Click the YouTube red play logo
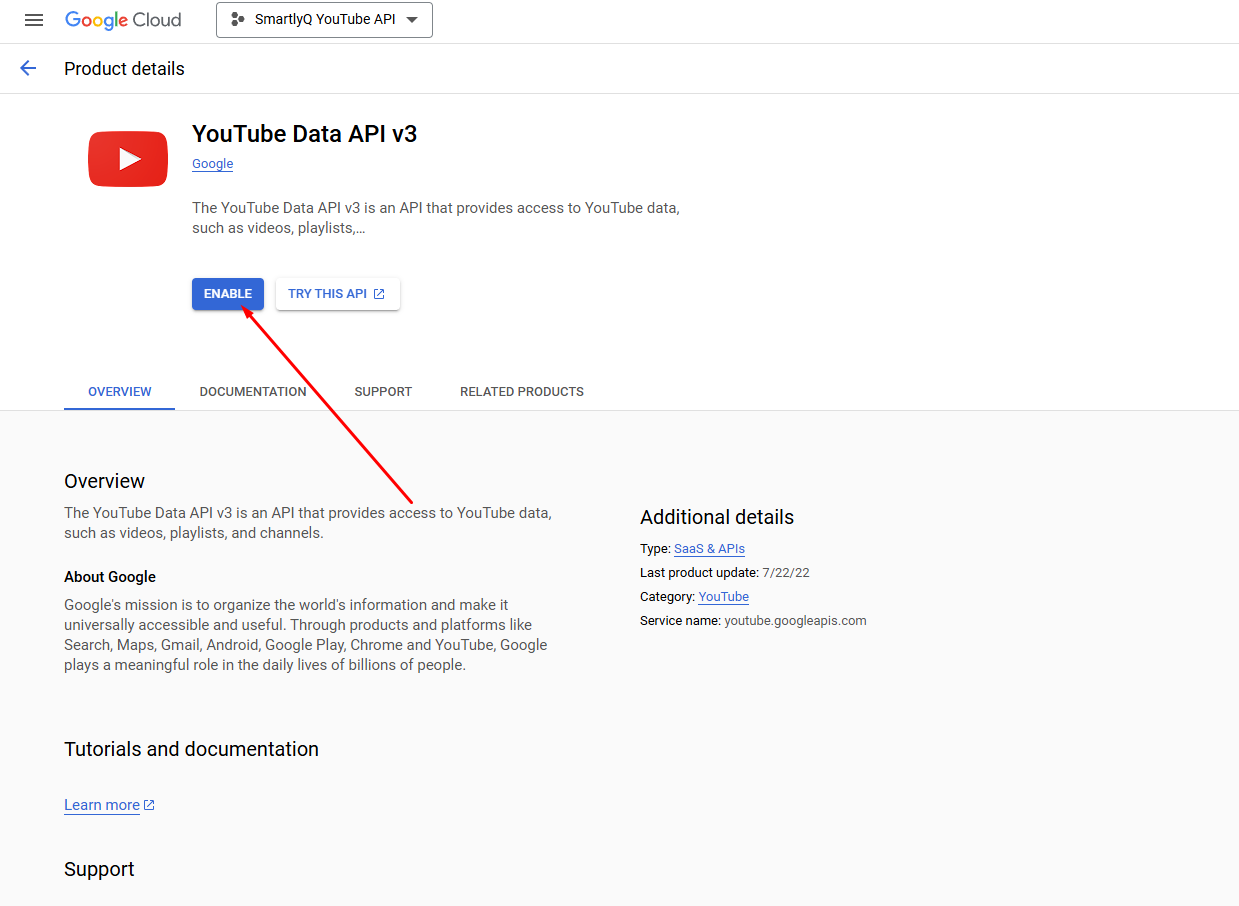 pos(128,159)
